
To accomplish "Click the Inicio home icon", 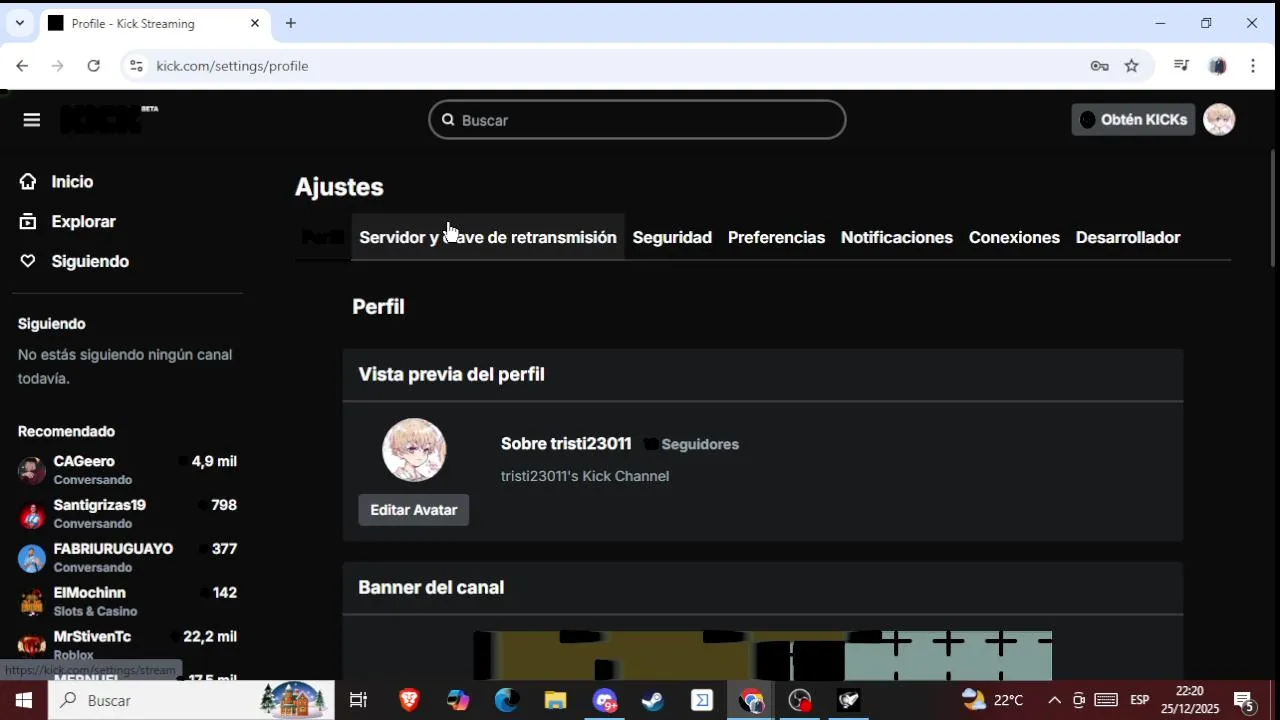I will point(28,182).
